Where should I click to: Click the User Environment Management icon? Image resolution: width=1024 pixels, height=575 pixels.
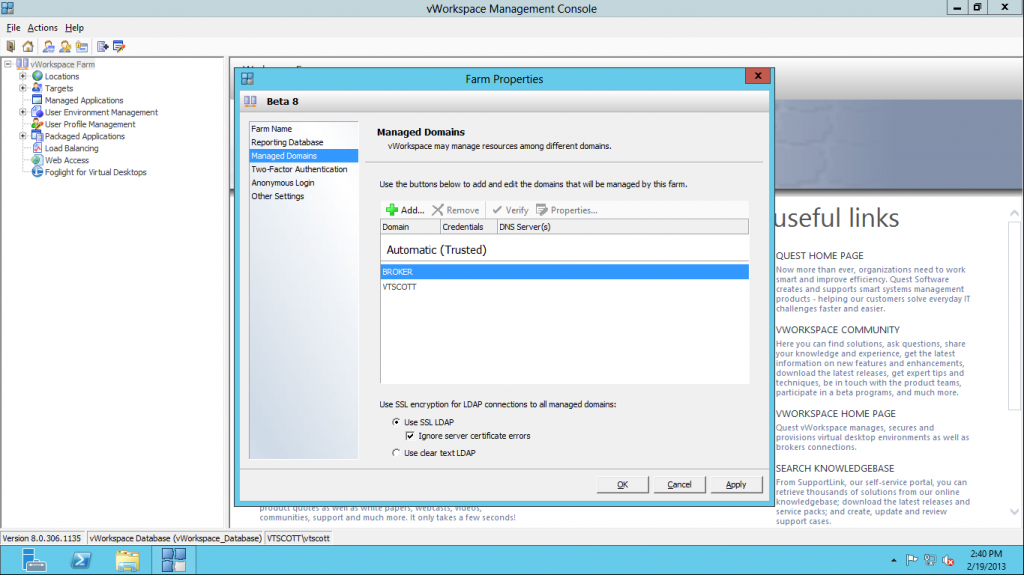(x=37, y=112)
